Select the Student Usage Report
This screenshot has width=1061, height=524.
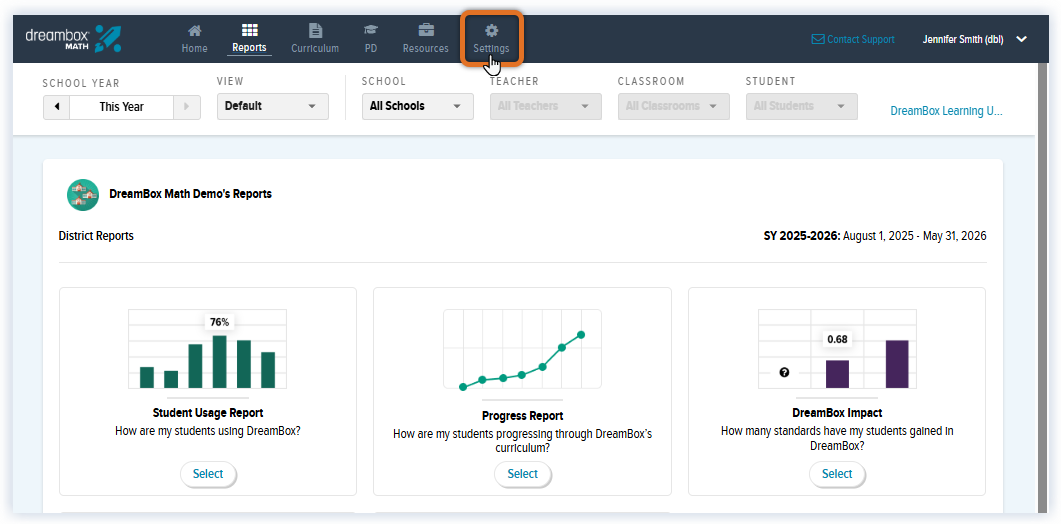tap(208, 474)
